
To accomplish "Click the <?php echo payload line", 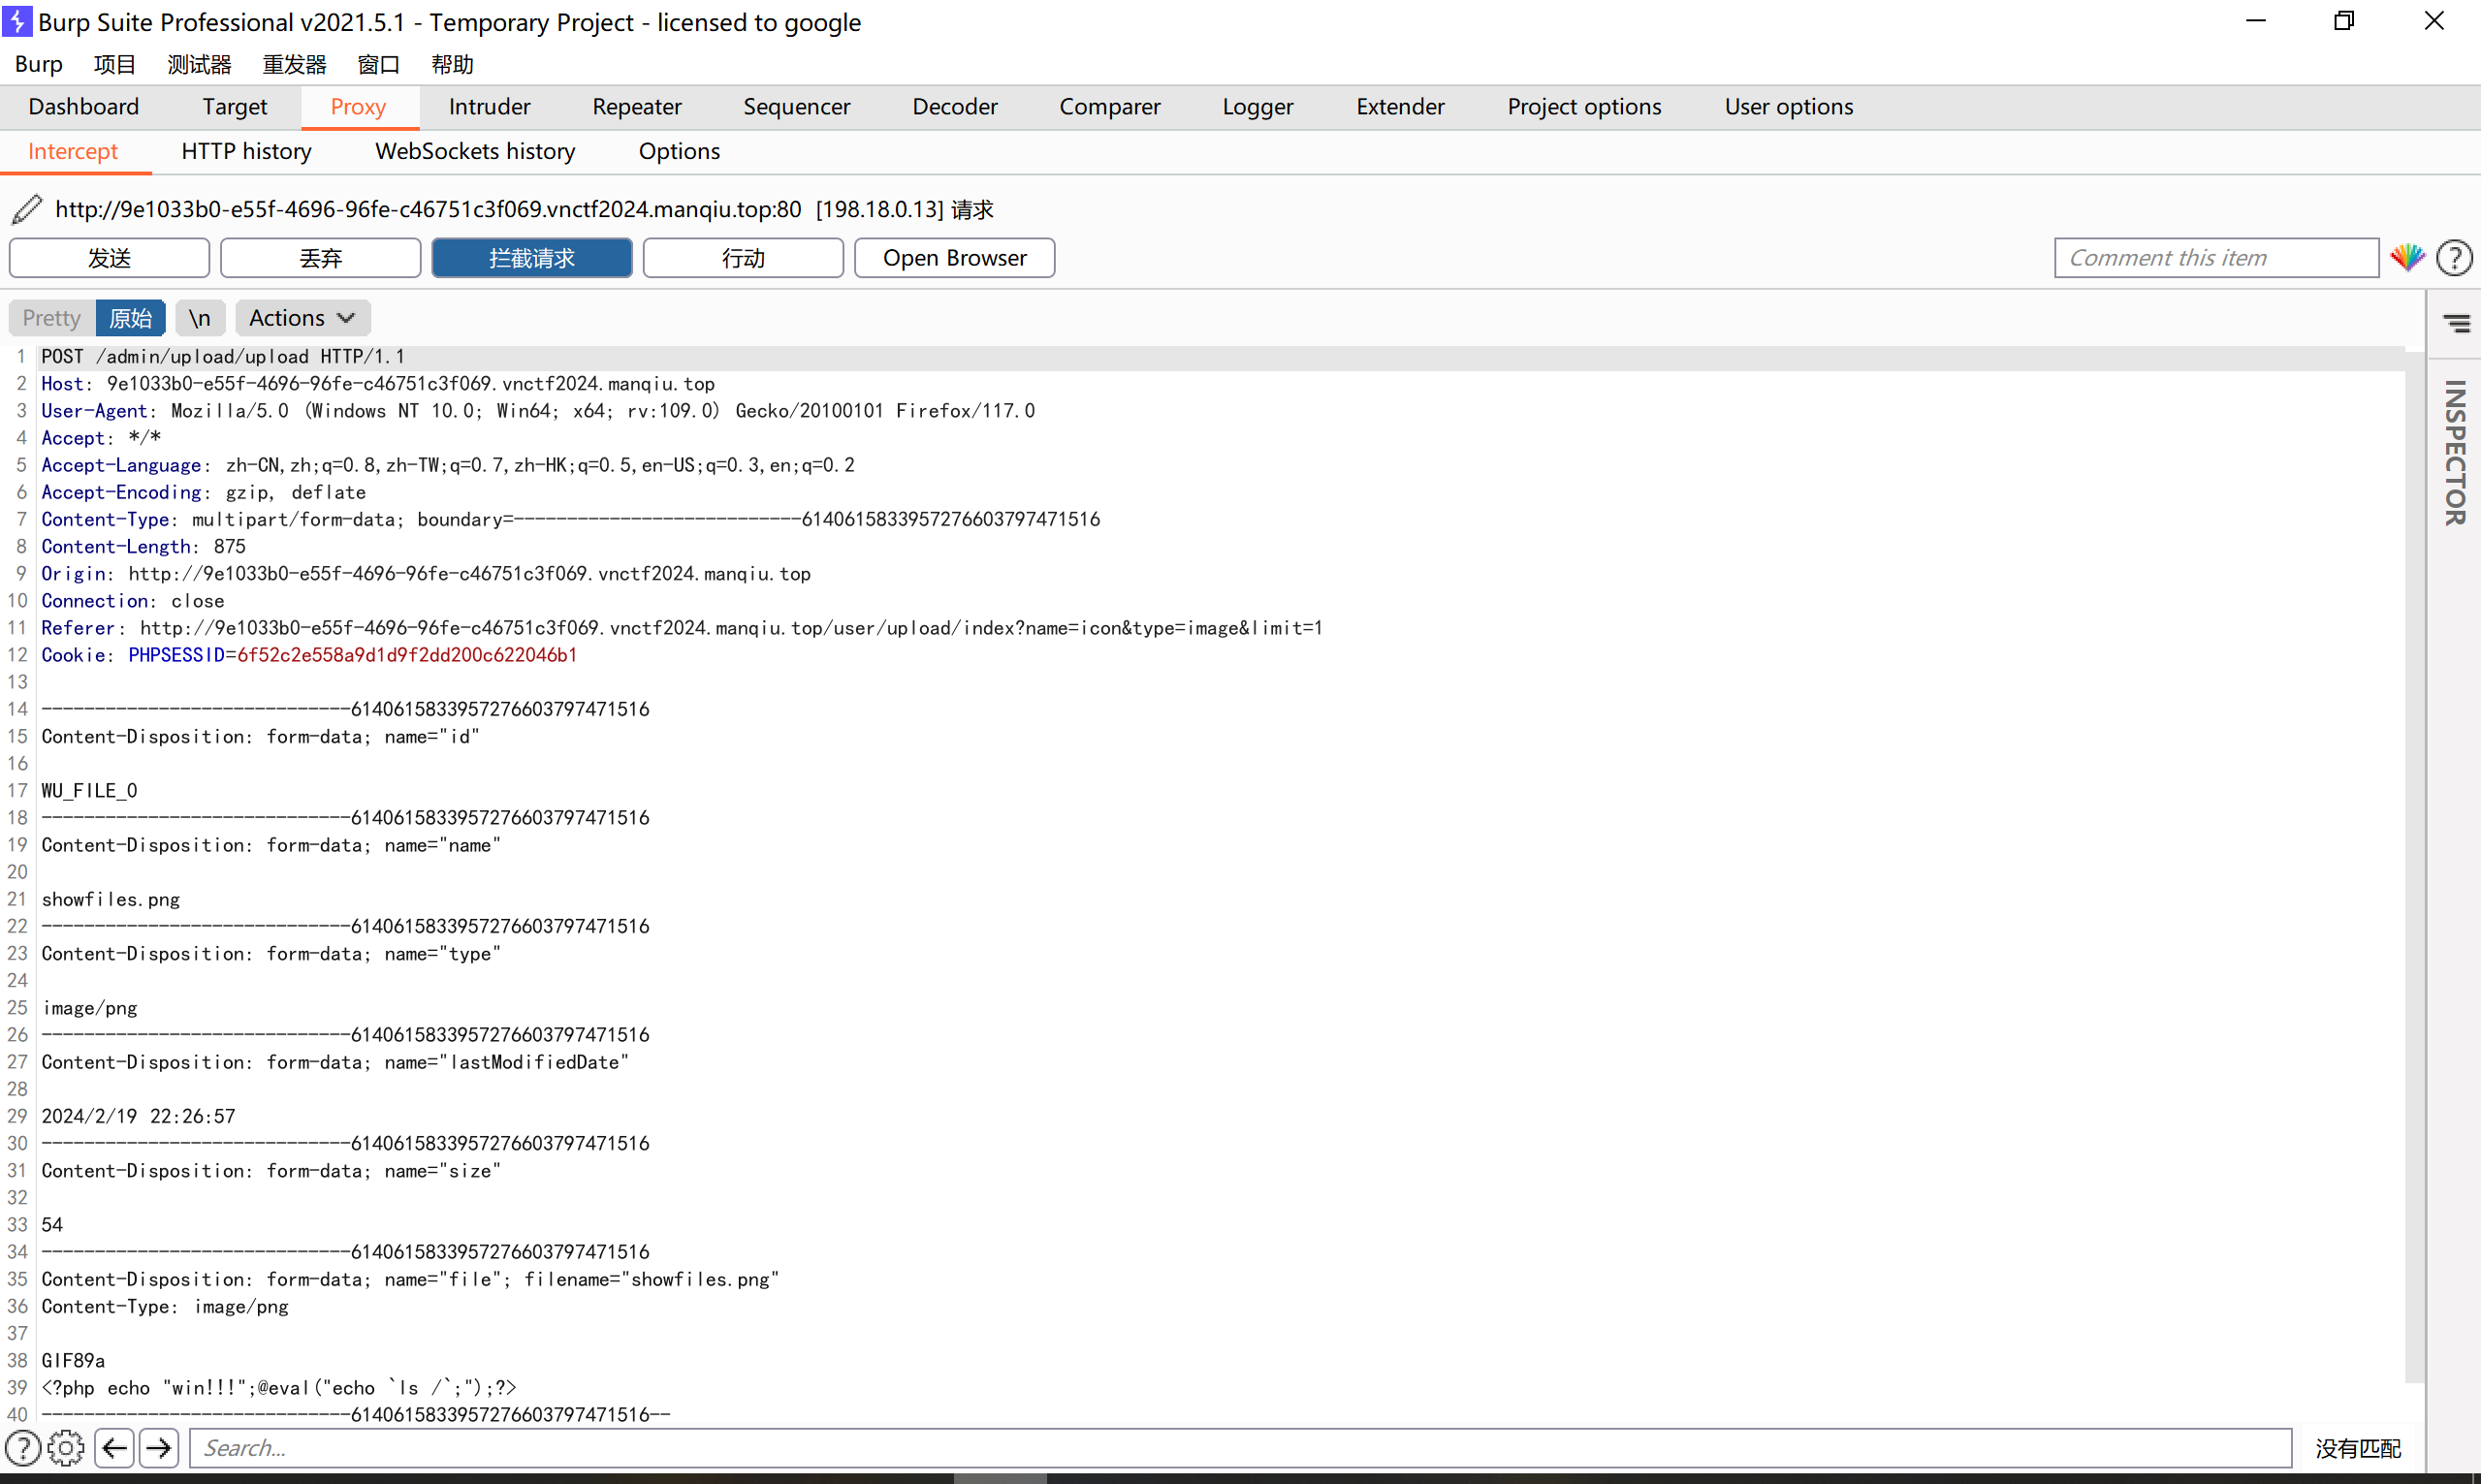I will [279, 1388].
